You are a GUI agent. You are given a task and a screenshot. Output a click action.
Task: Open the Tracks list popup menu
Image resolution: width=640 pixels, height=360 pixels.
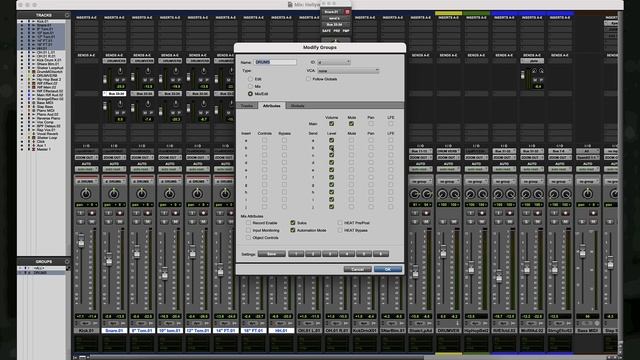coord(67,15)
